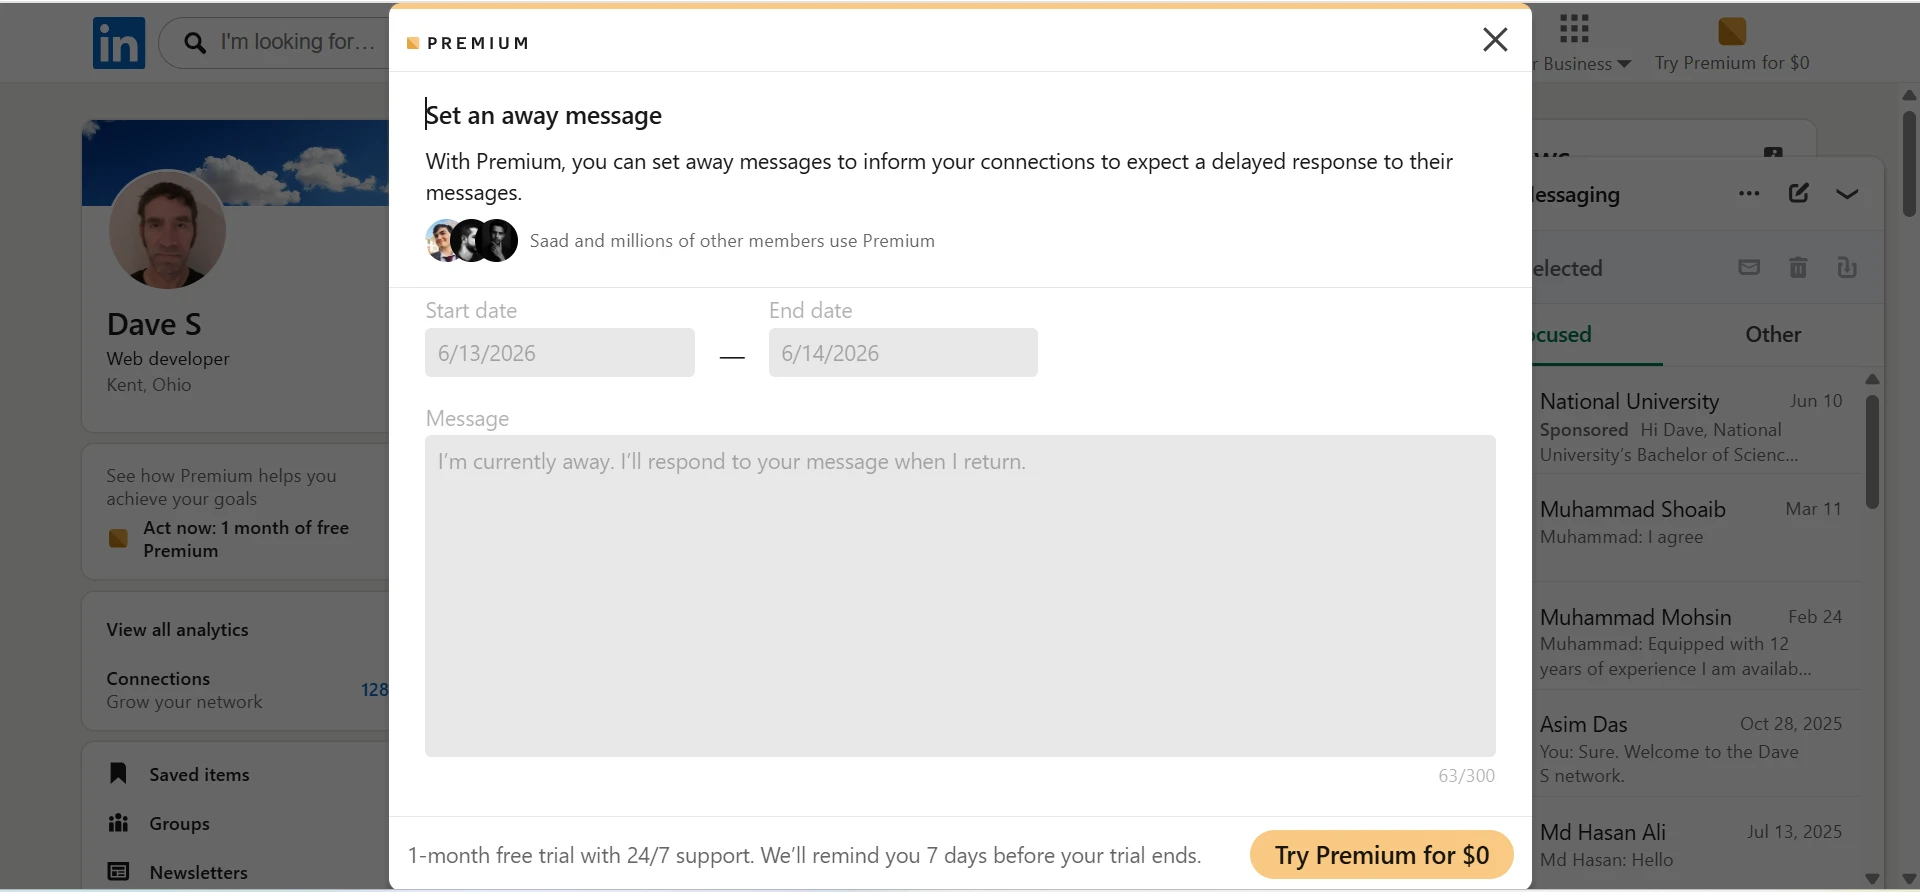Click the 63/300 character counter

click(x=1466, y=776)
